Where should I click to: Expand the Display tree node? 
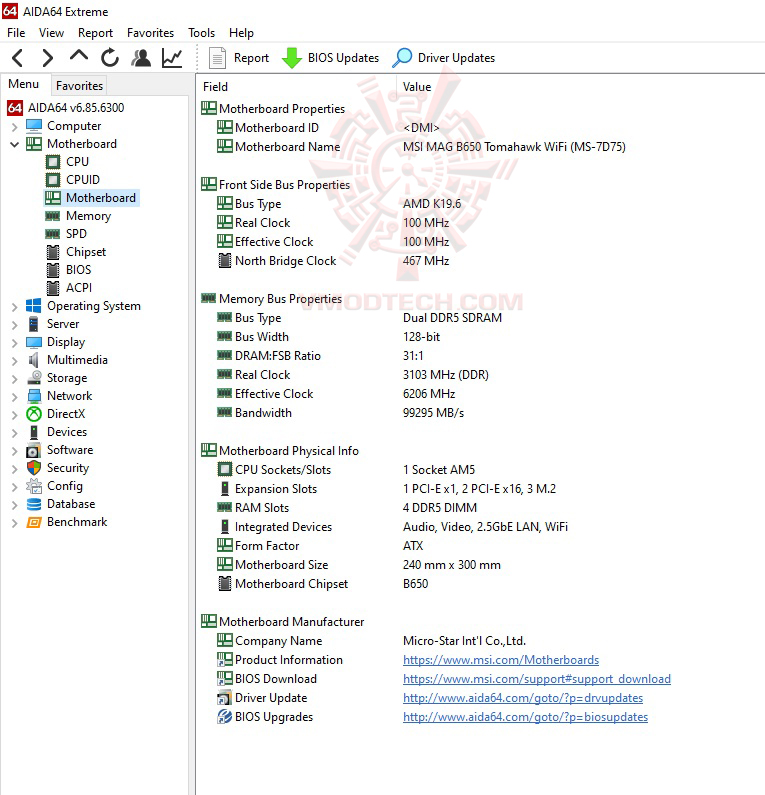click(15, 342)
